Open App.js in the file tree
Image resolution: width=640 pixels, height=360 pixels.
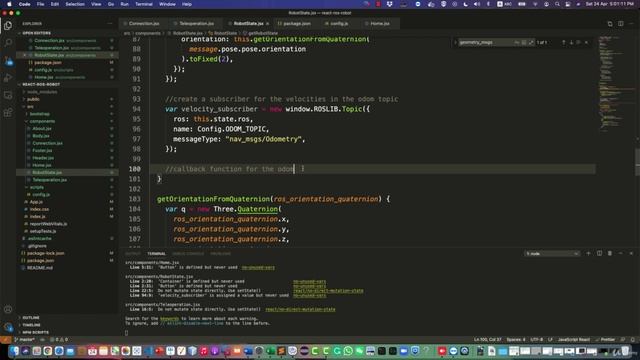pyautogui.click(x=36, y=202)
